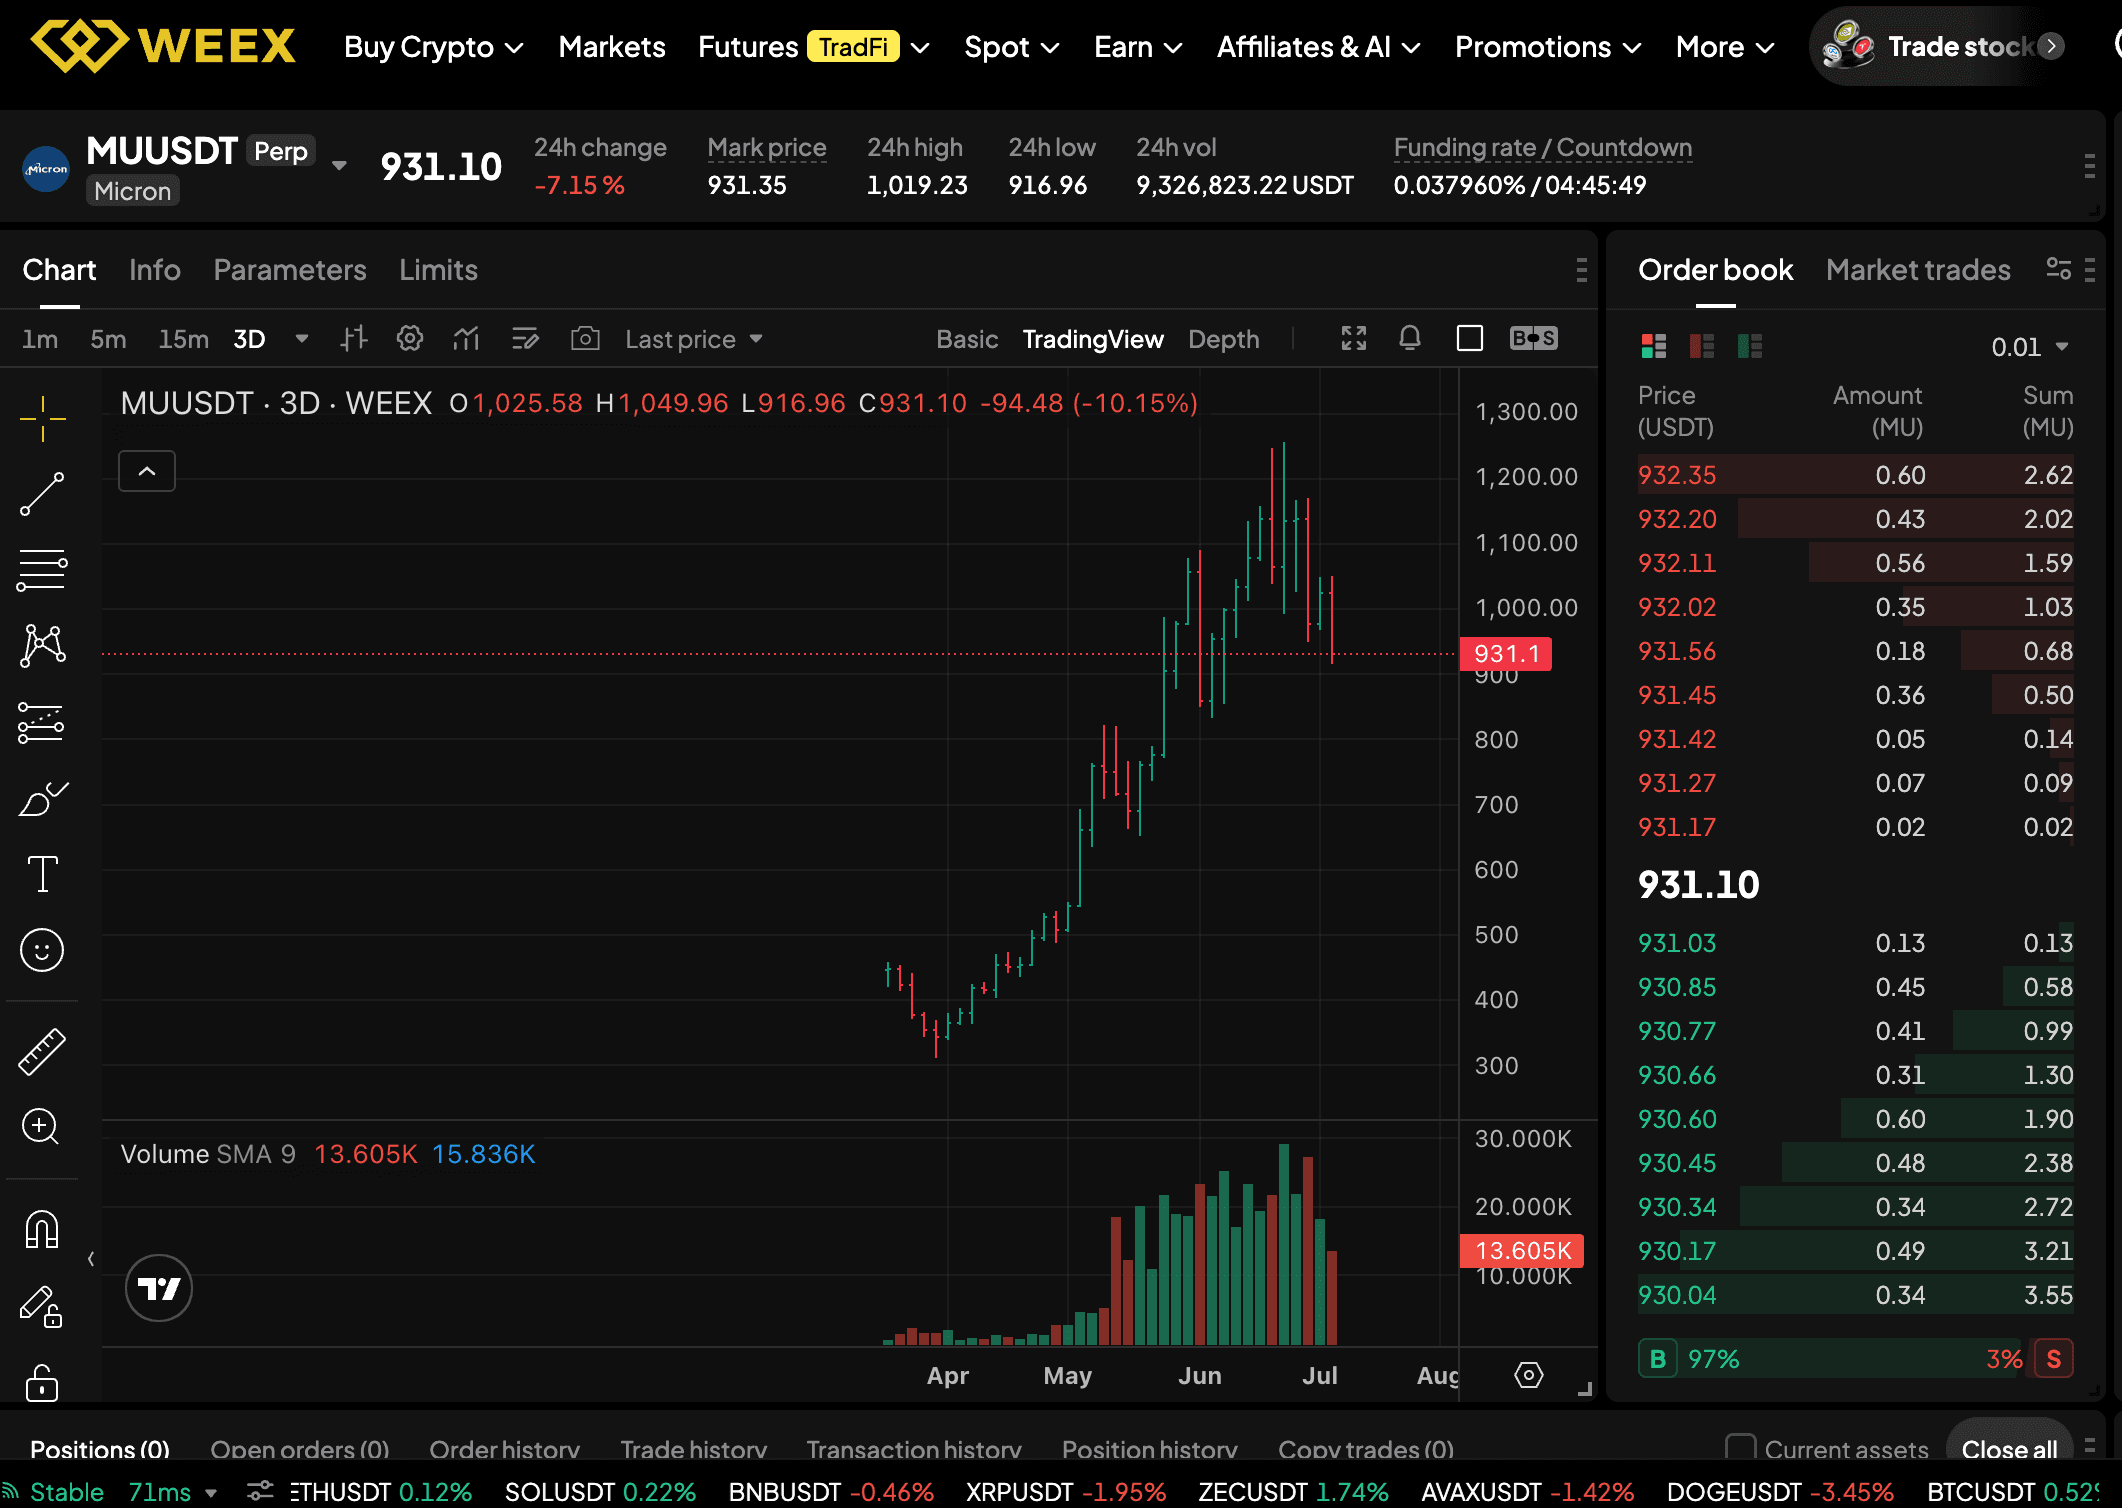
Task: Expand the MUUSDT pair selector arrow
Action: click(x=339, y=166)
